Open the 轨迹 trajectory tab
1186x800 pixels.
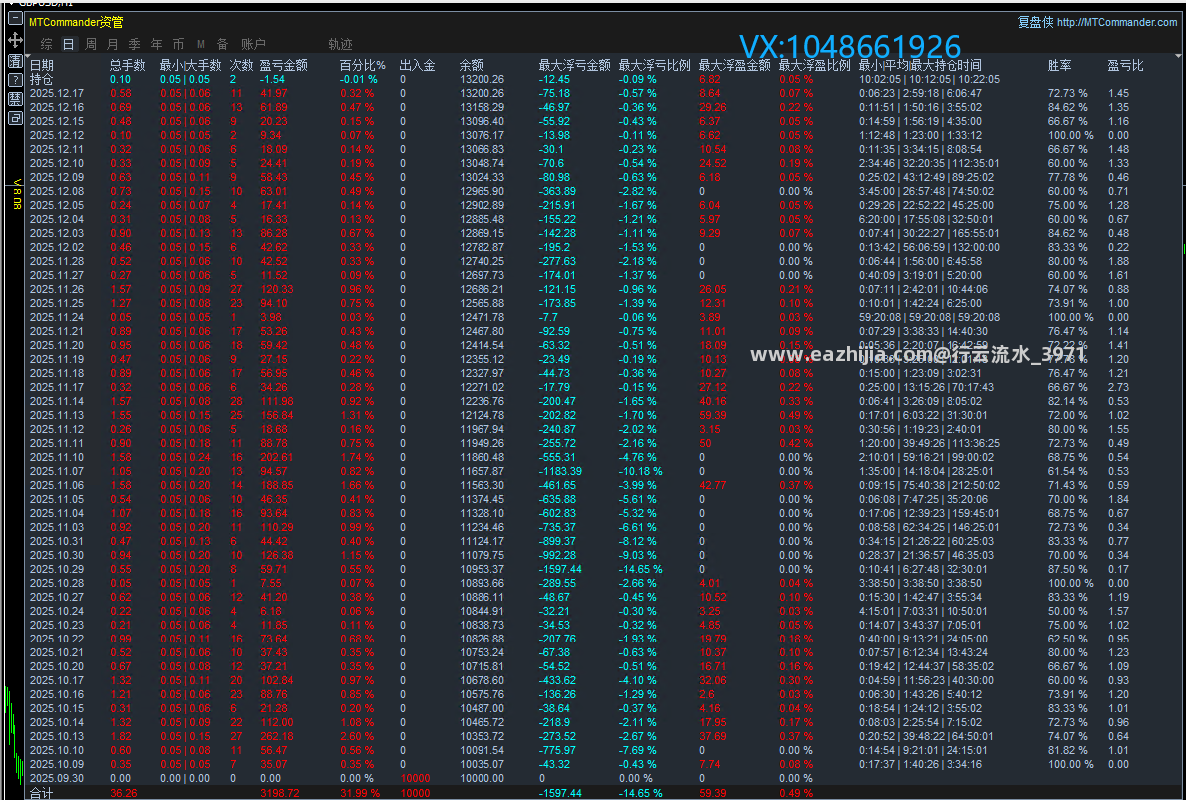pyautogui.click(x=340, y=45)
